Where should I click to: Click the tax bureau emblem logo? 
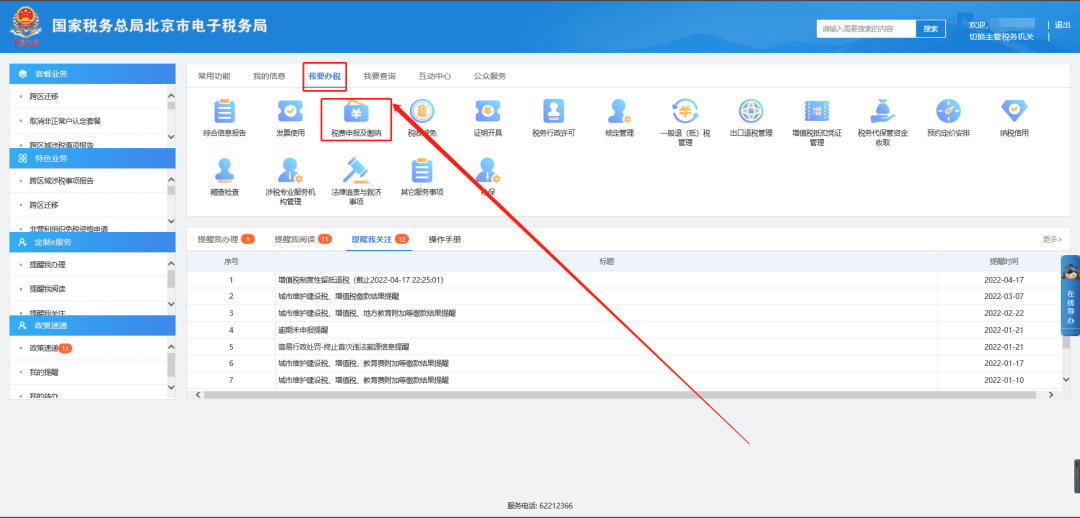25,26
